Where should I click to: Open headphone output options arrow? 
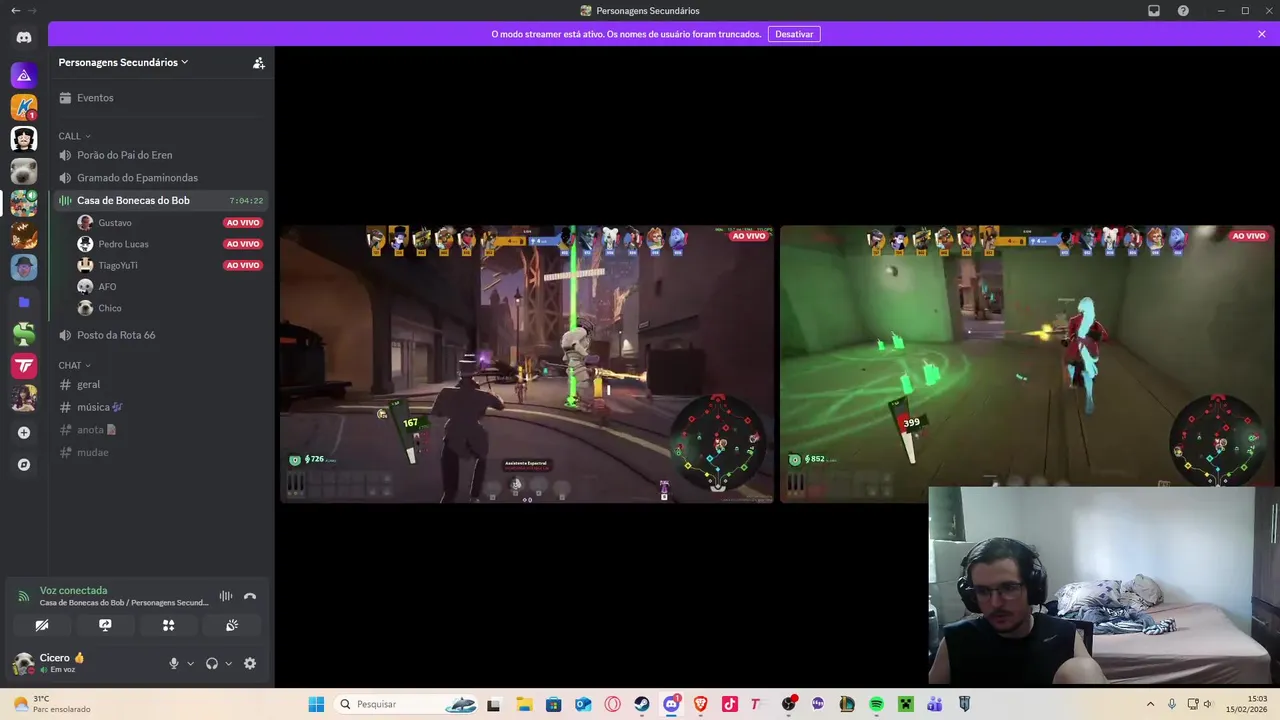pyautogui.click(x=228, y=663)
